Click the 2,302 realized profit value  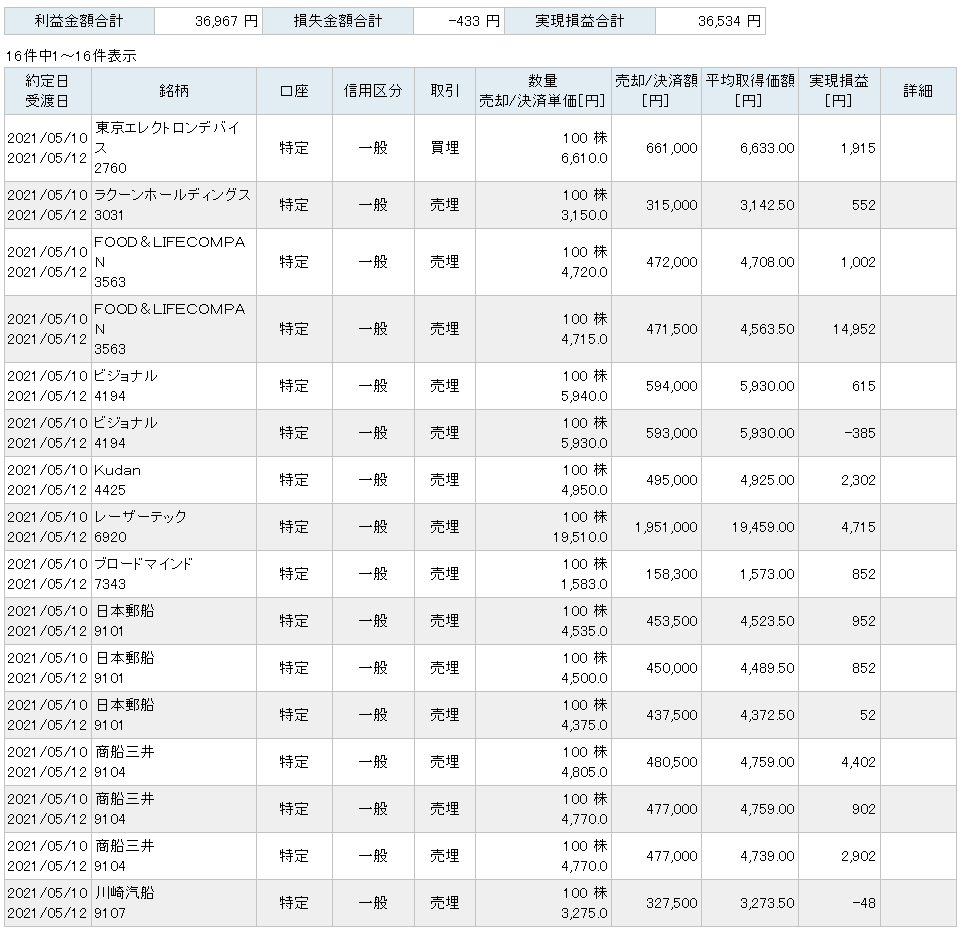coord(858,480)
